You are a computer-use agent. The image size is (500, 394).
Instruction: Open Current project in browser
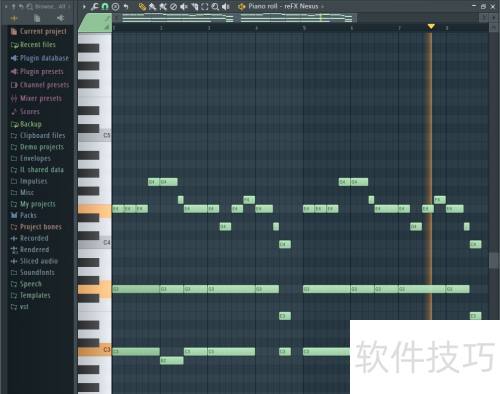[39, 31]
